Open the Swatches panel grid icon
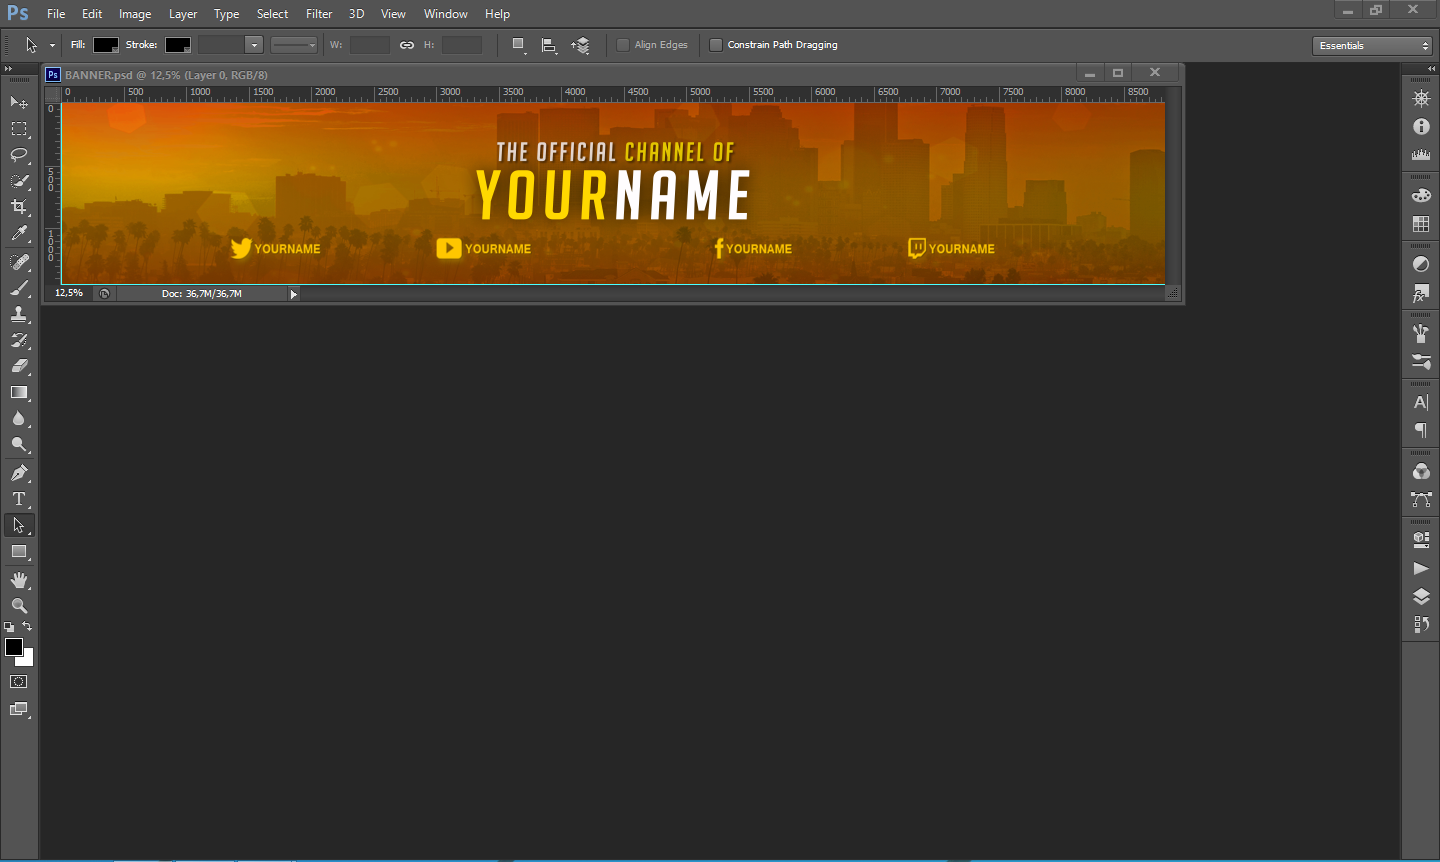1440x862 pixels. [x=1421, y=224]
